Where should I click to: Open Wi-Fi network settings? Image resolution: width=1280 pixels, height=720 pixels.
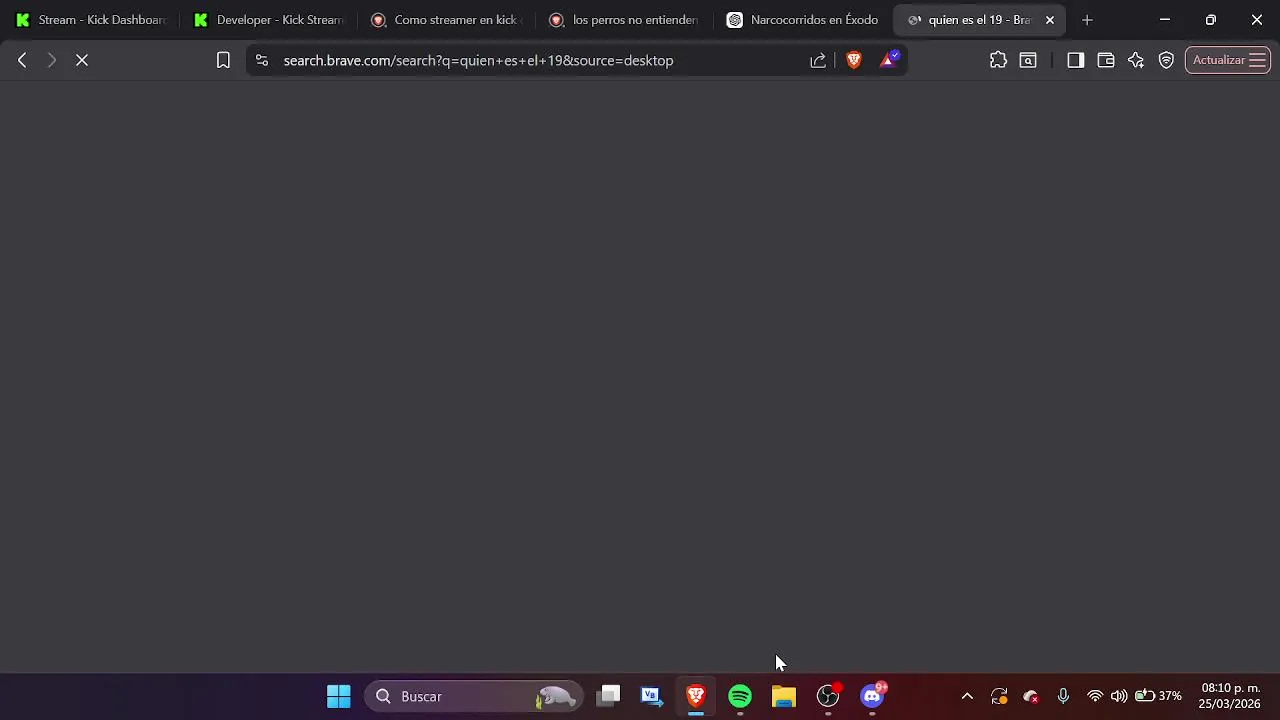coord(1095,696)
